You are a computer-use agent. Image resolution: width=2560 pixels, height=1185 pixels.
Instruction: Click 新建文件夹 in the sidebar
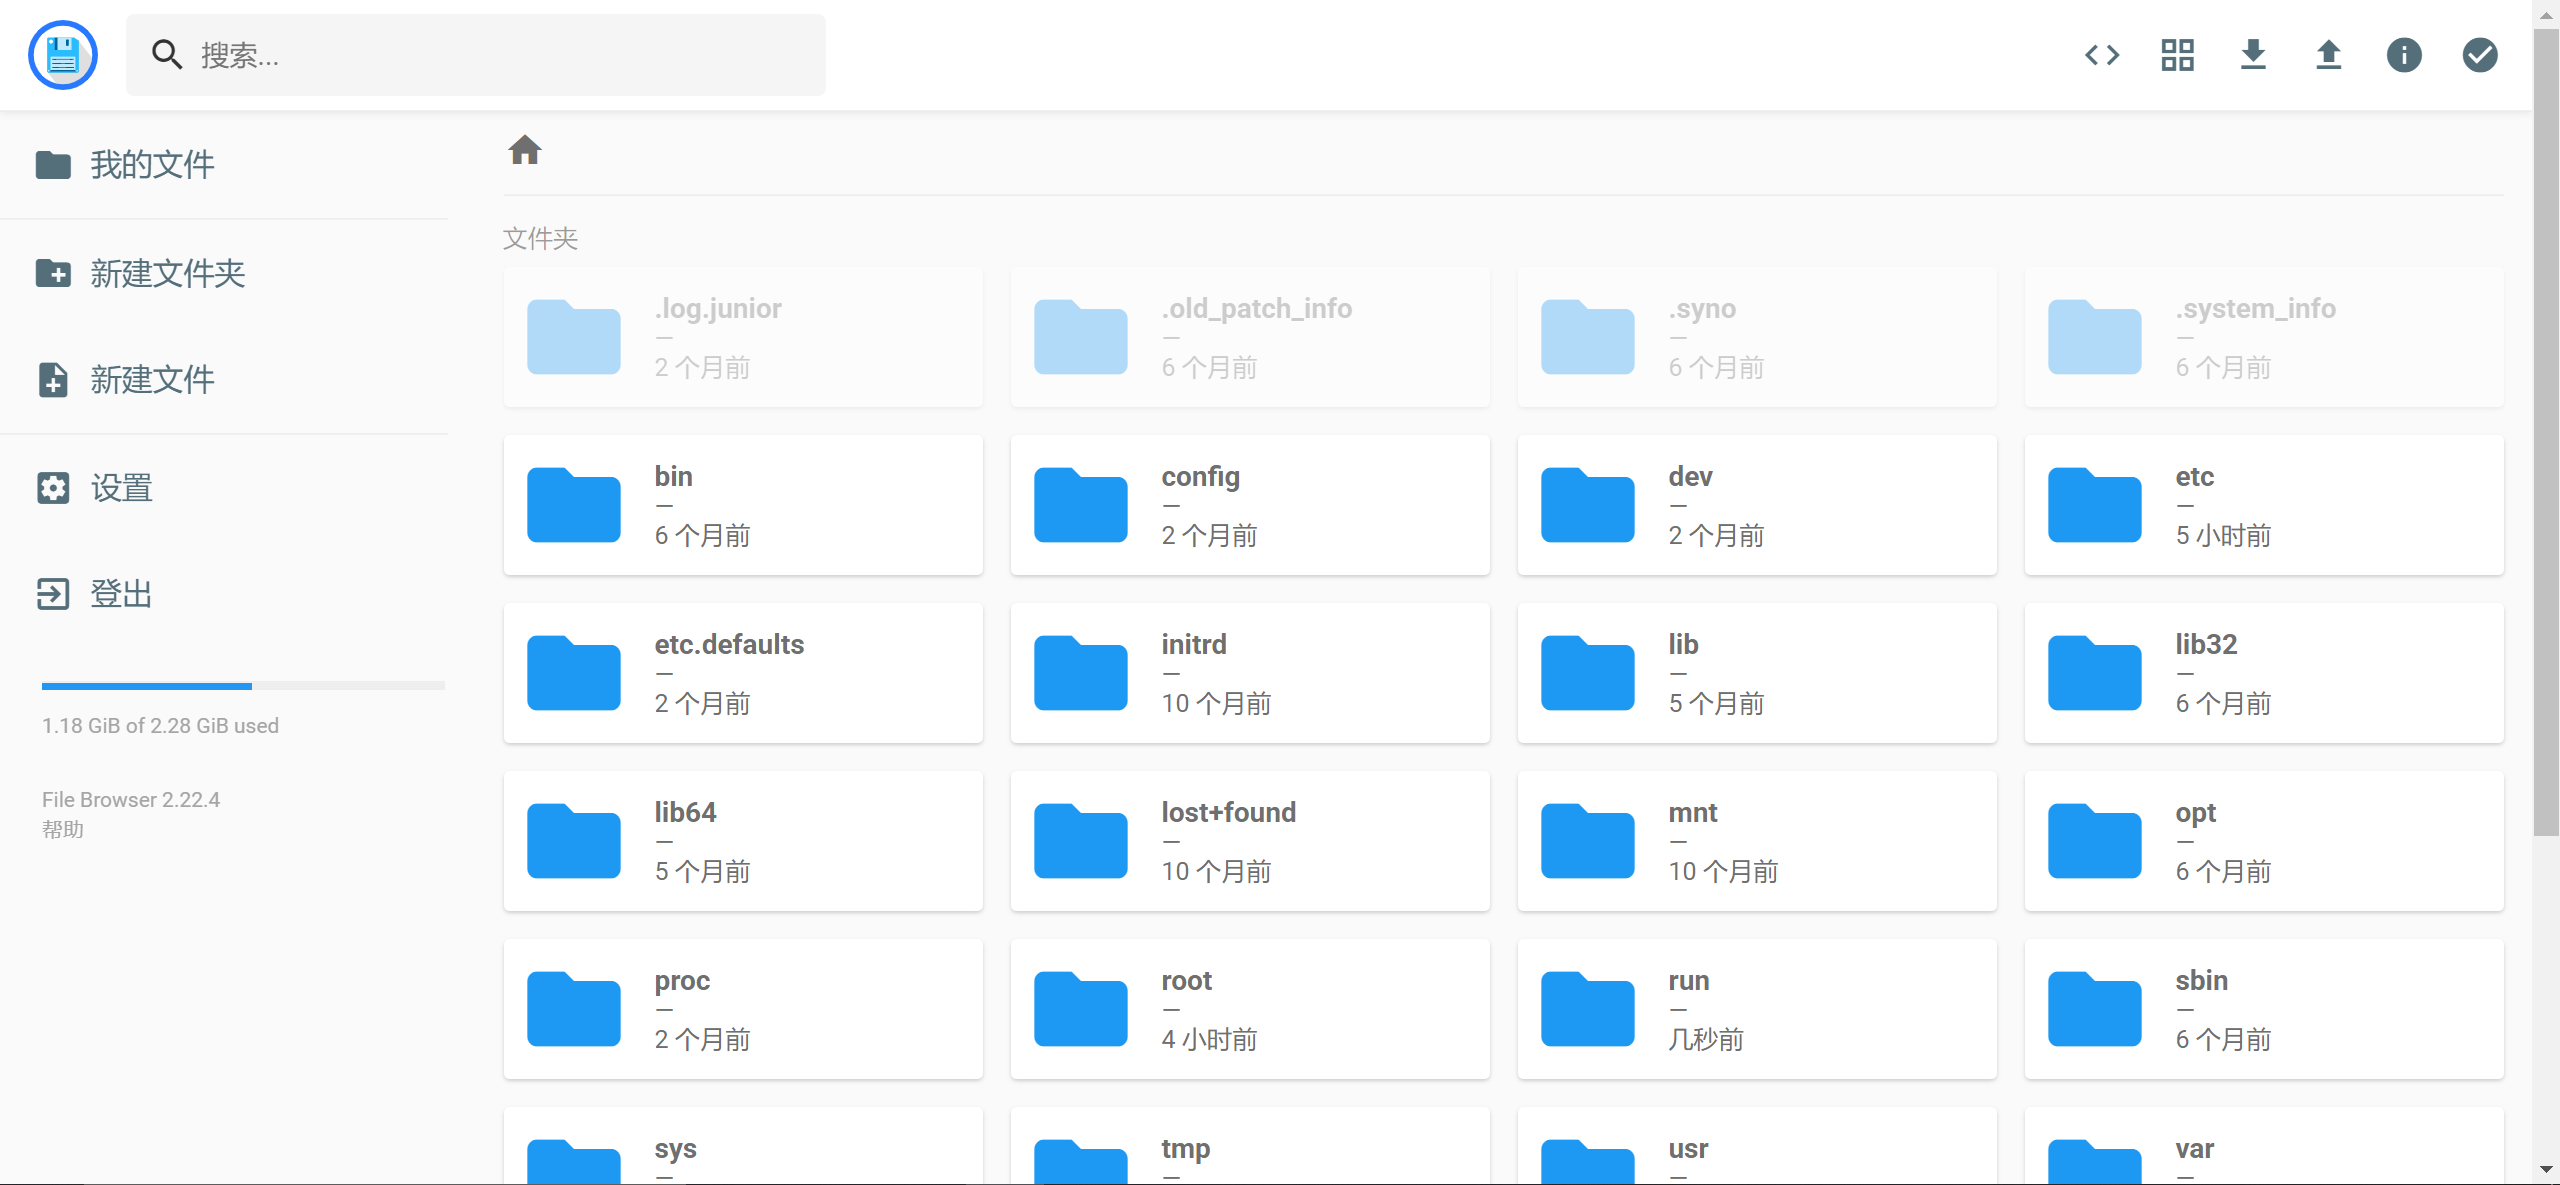167,273
